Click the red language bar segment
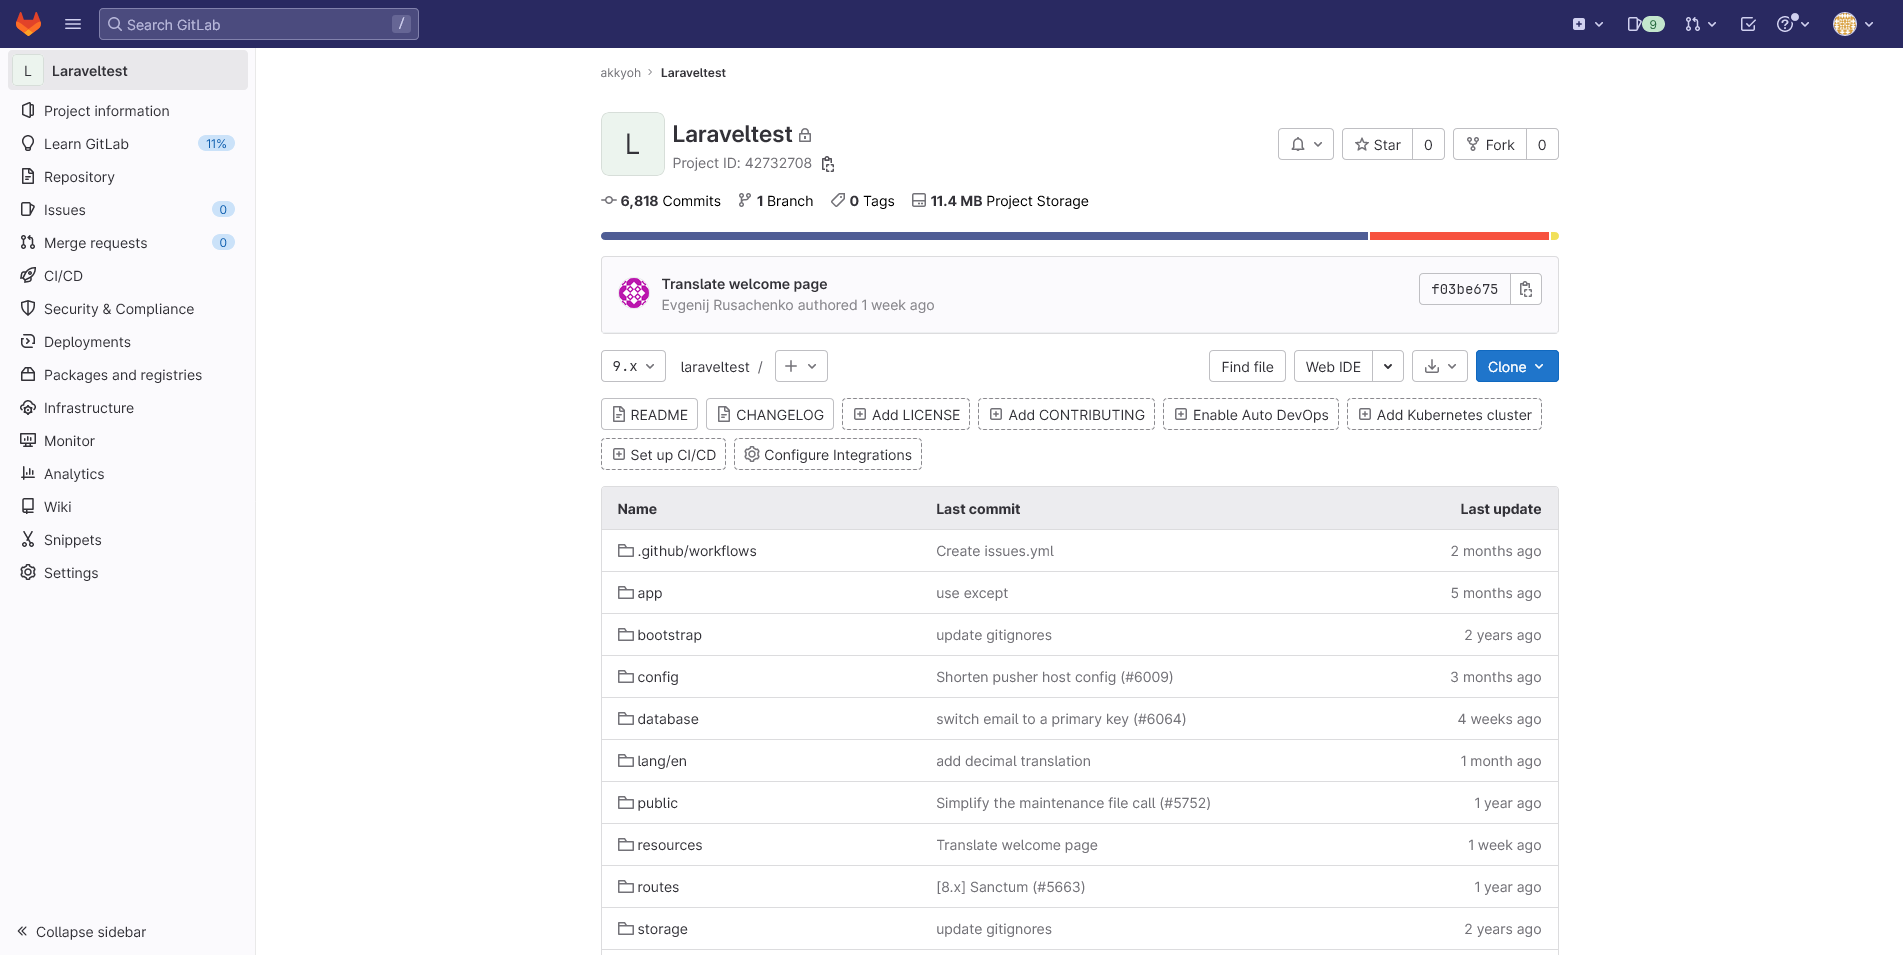 [x=1459, y=236]
